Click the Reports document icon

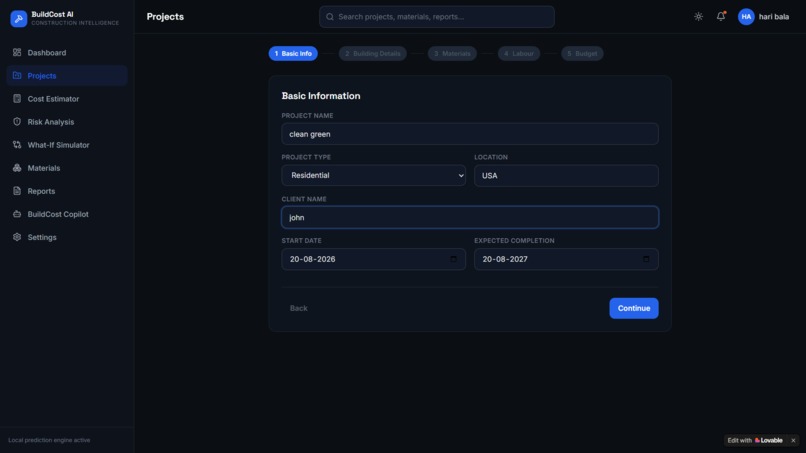click(x=17, y=191)
